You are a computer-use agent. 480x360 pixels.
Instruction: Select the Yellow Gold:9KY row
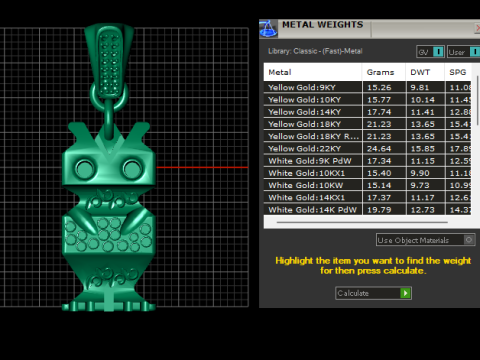coord(367,87)
